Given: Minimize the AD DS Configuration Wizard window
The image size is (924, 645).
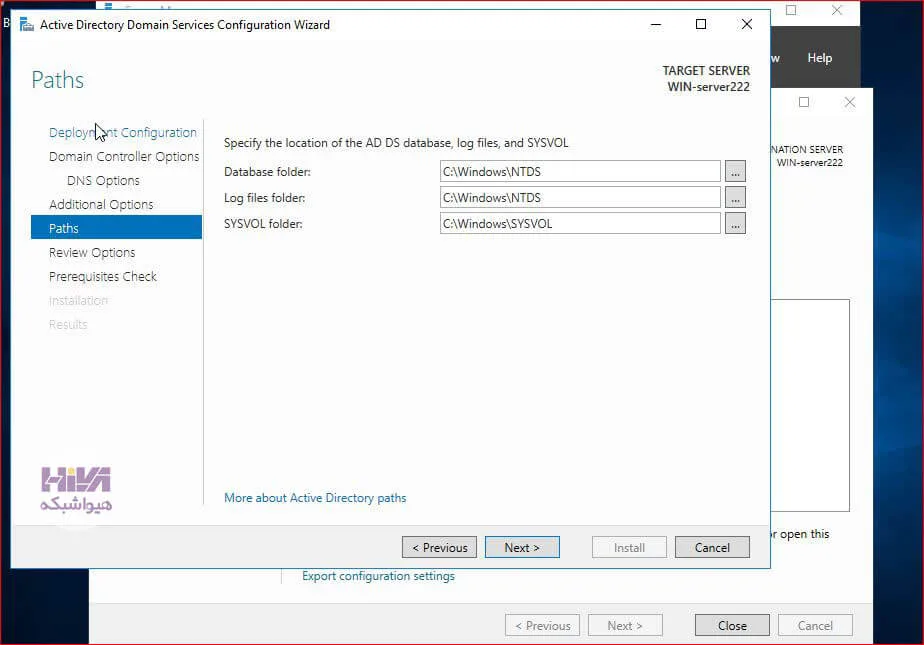Looking at the screenshot, I should click(x=656, y=25).
